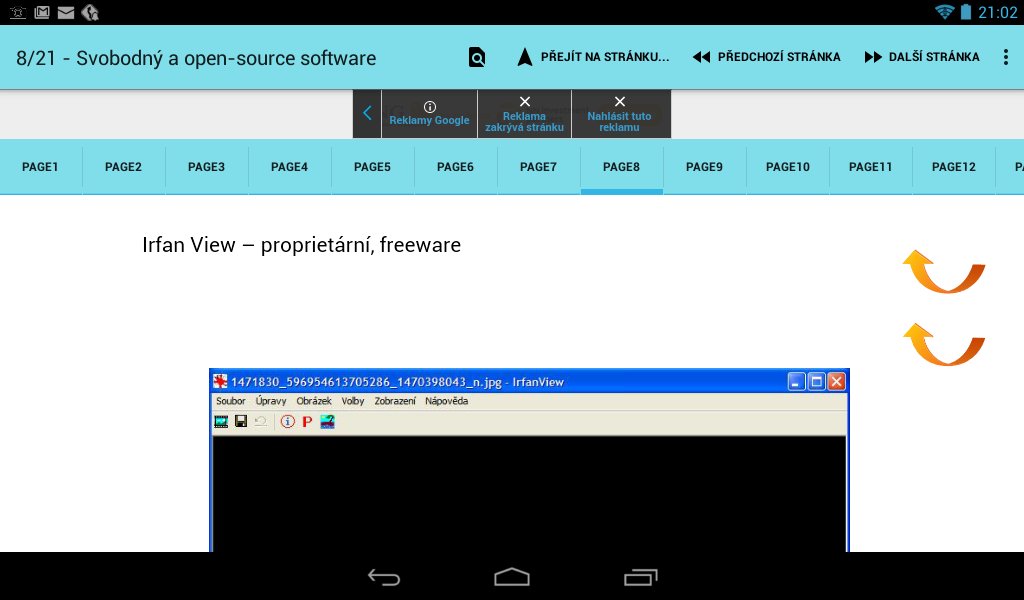Tap the Android back navigation button
Image resolution: width=1024 pixels, height=600 pixels.
coord(384,577)
